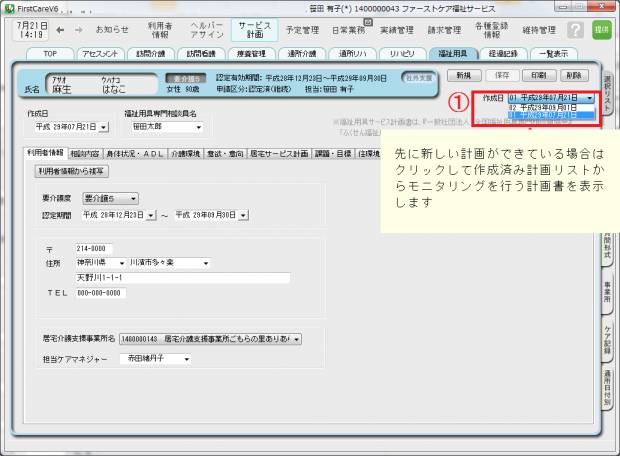
Task: Click the mail icon above 日常業務
Action: tap(368, 20)
